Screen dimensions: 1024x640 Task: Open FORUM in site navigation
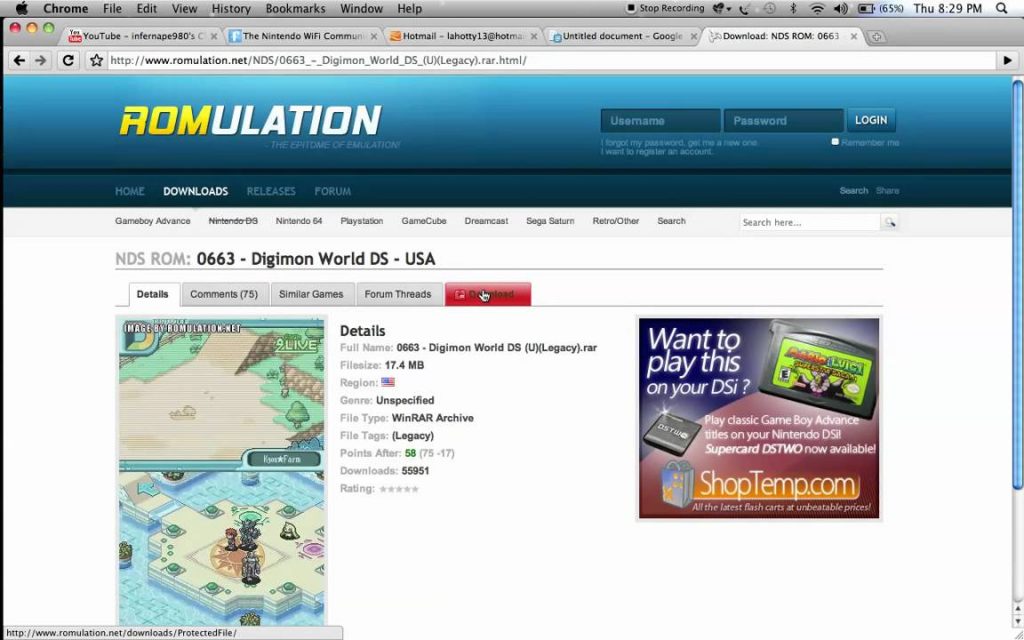332,191
